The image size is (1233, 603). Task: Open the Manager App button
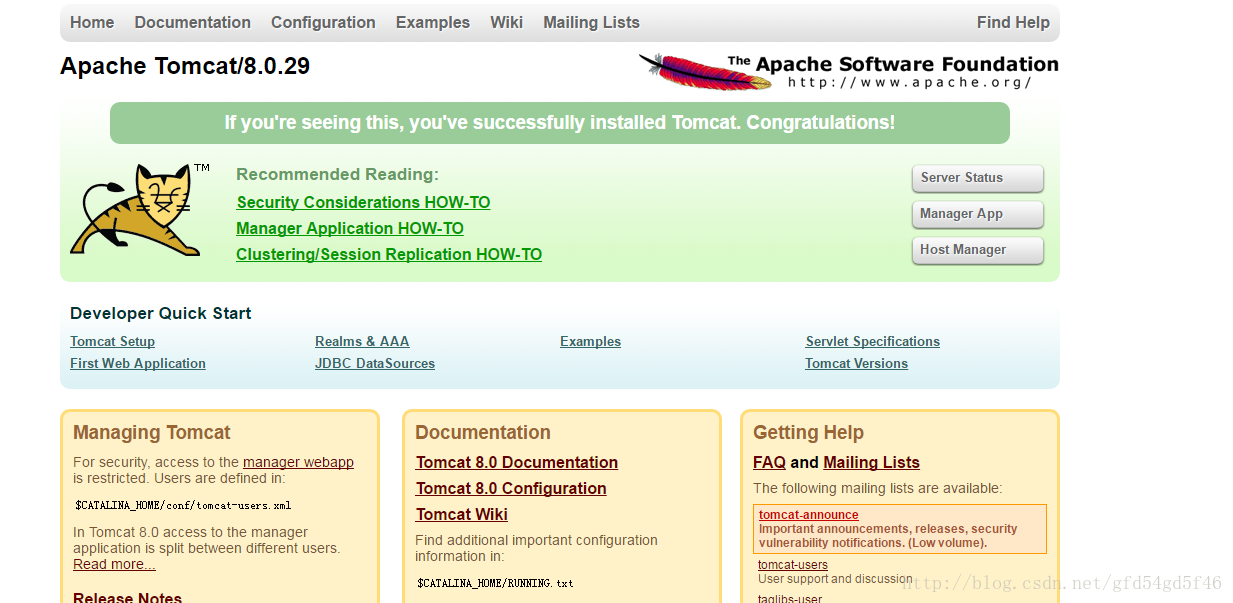tap(977, 214)
